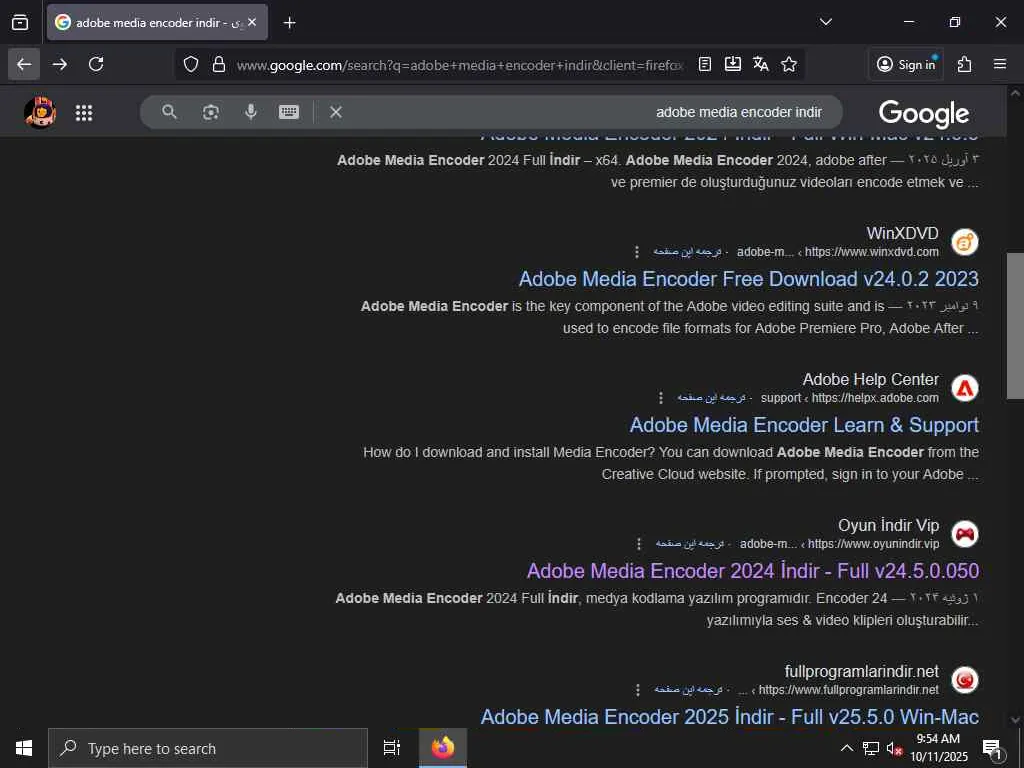
Task: Open the Firefox View button
Action: coord(20,22)
